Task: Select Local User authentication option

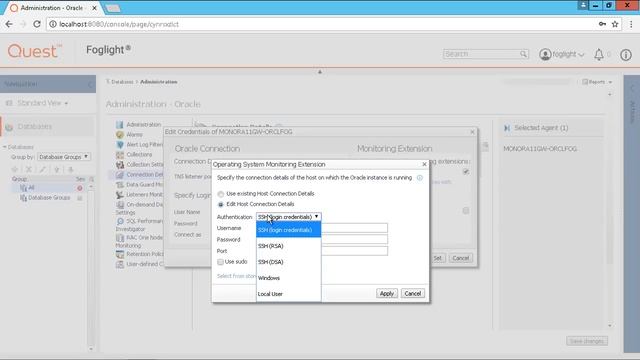Action: 289,294
